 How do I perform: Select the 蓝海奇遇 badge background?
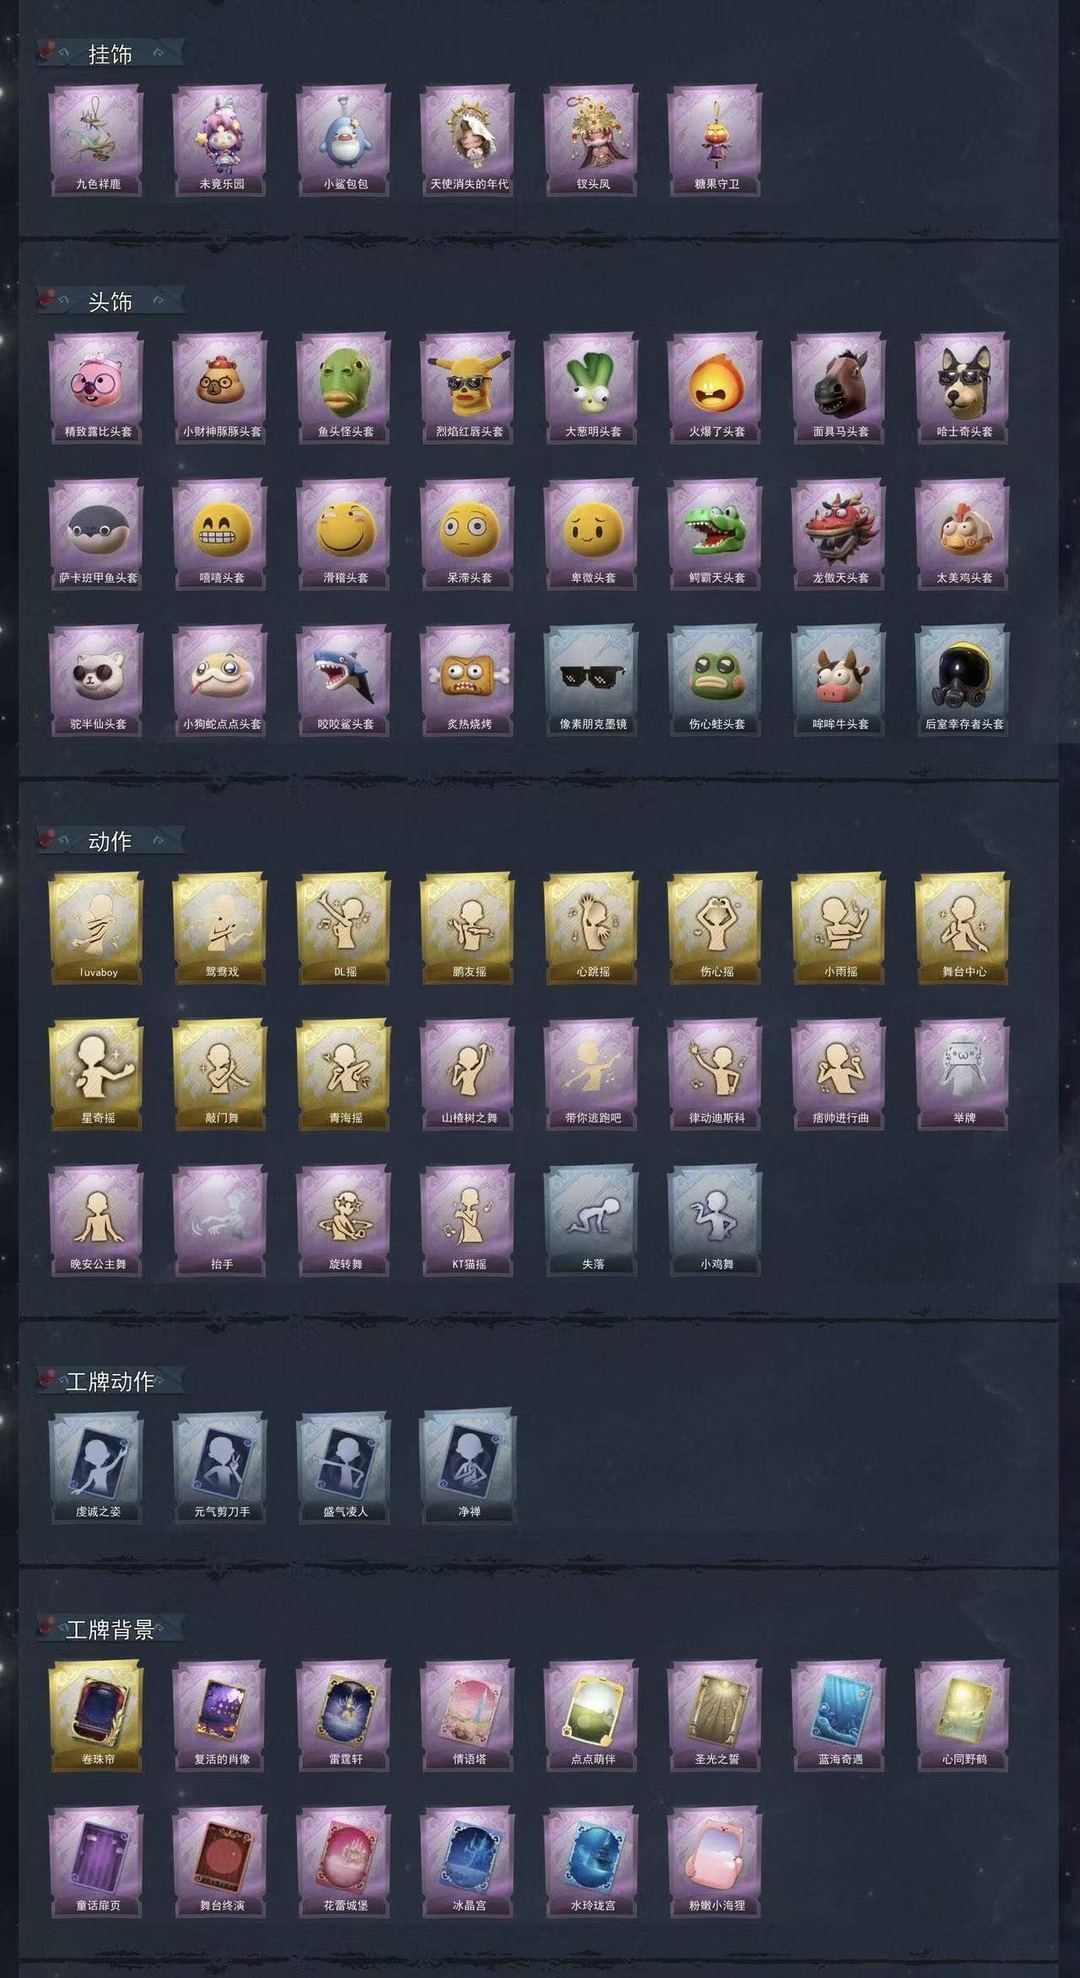coord(839,1715)
